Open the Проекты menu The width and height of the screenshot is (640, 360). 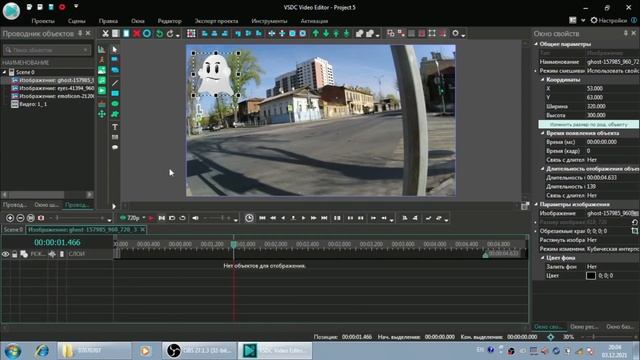click(x=43, y=21)
